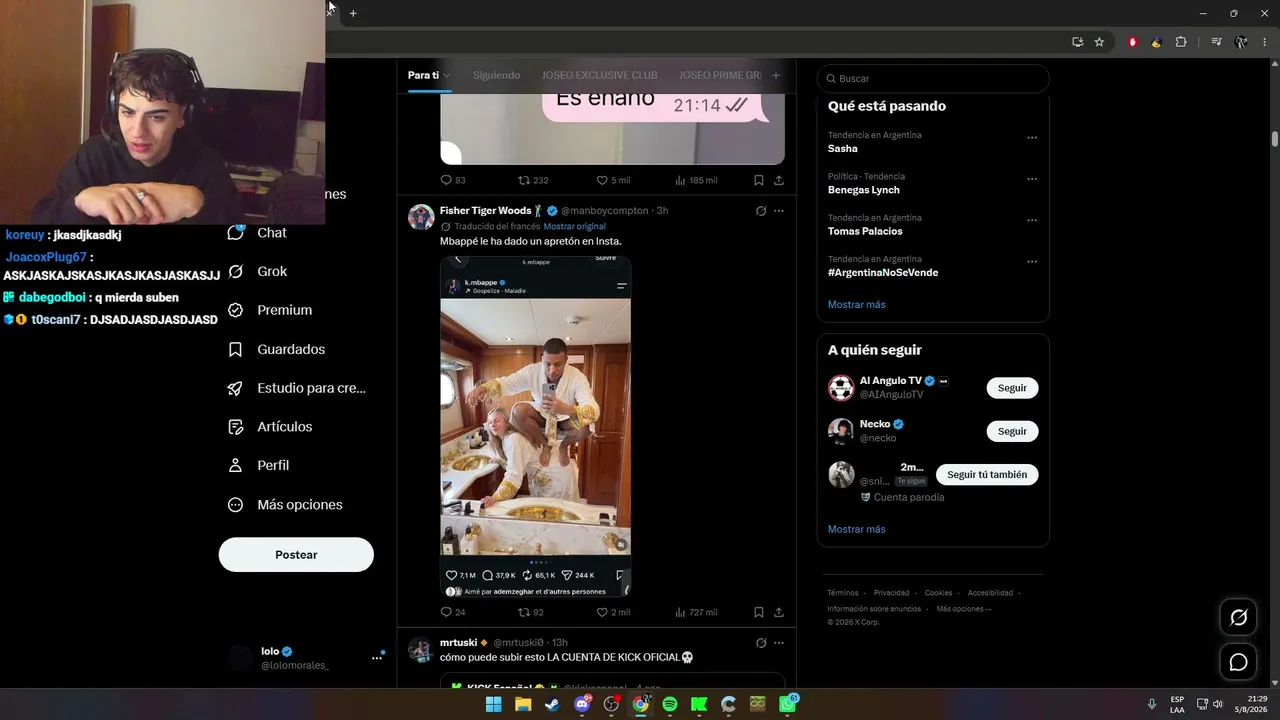Click the Postear button
This screenshot has height=720, width=1280.
point(296,555)
